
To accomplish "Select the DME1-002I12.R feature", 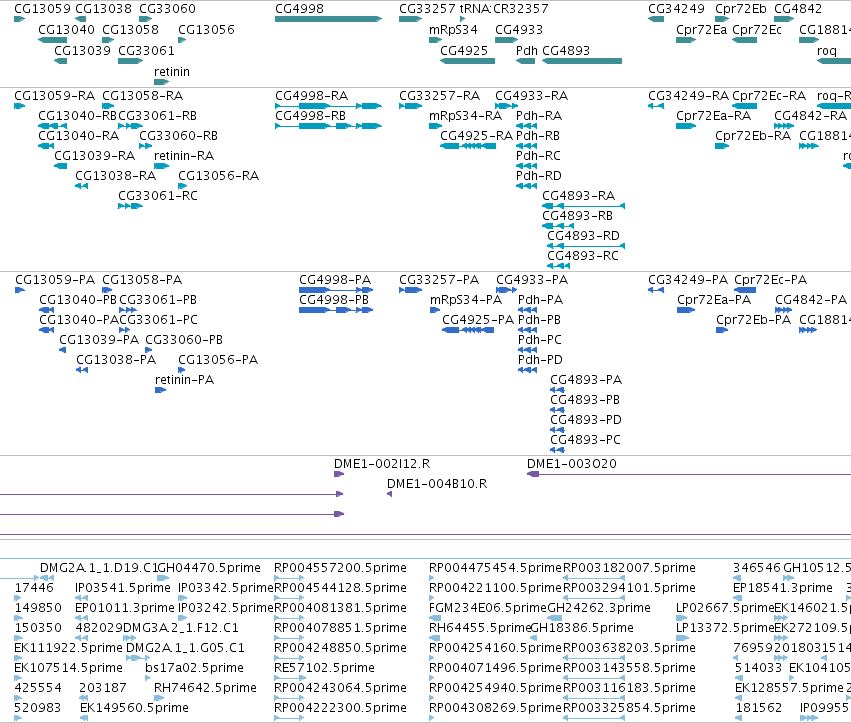I will 339,474.
